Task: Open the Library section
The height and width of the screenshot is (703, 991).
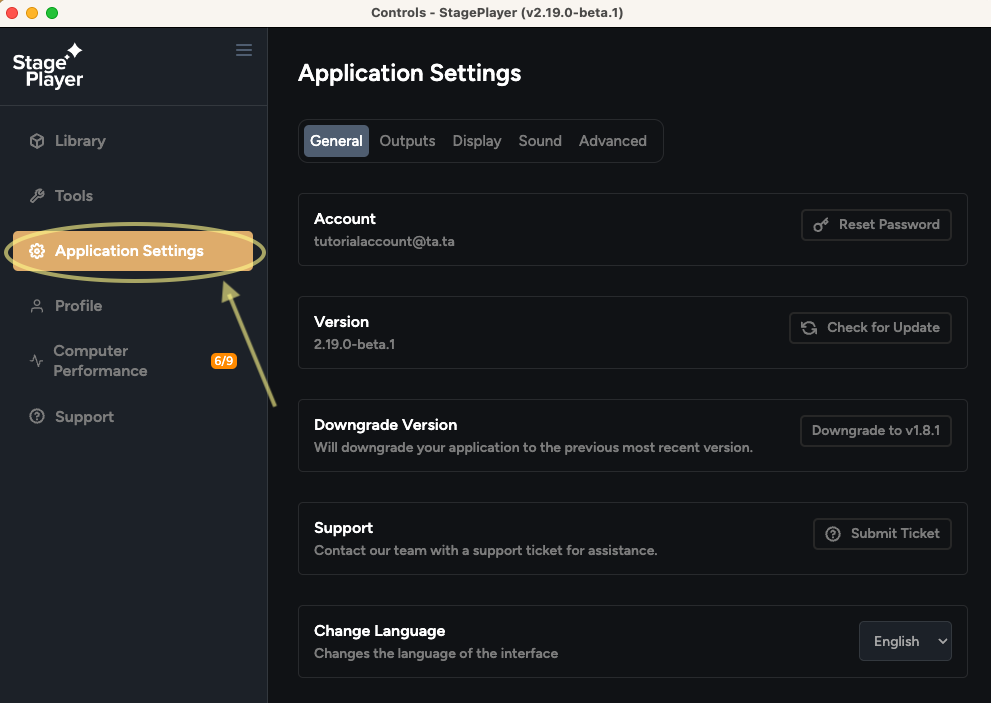Action: (x=133, y=141)
